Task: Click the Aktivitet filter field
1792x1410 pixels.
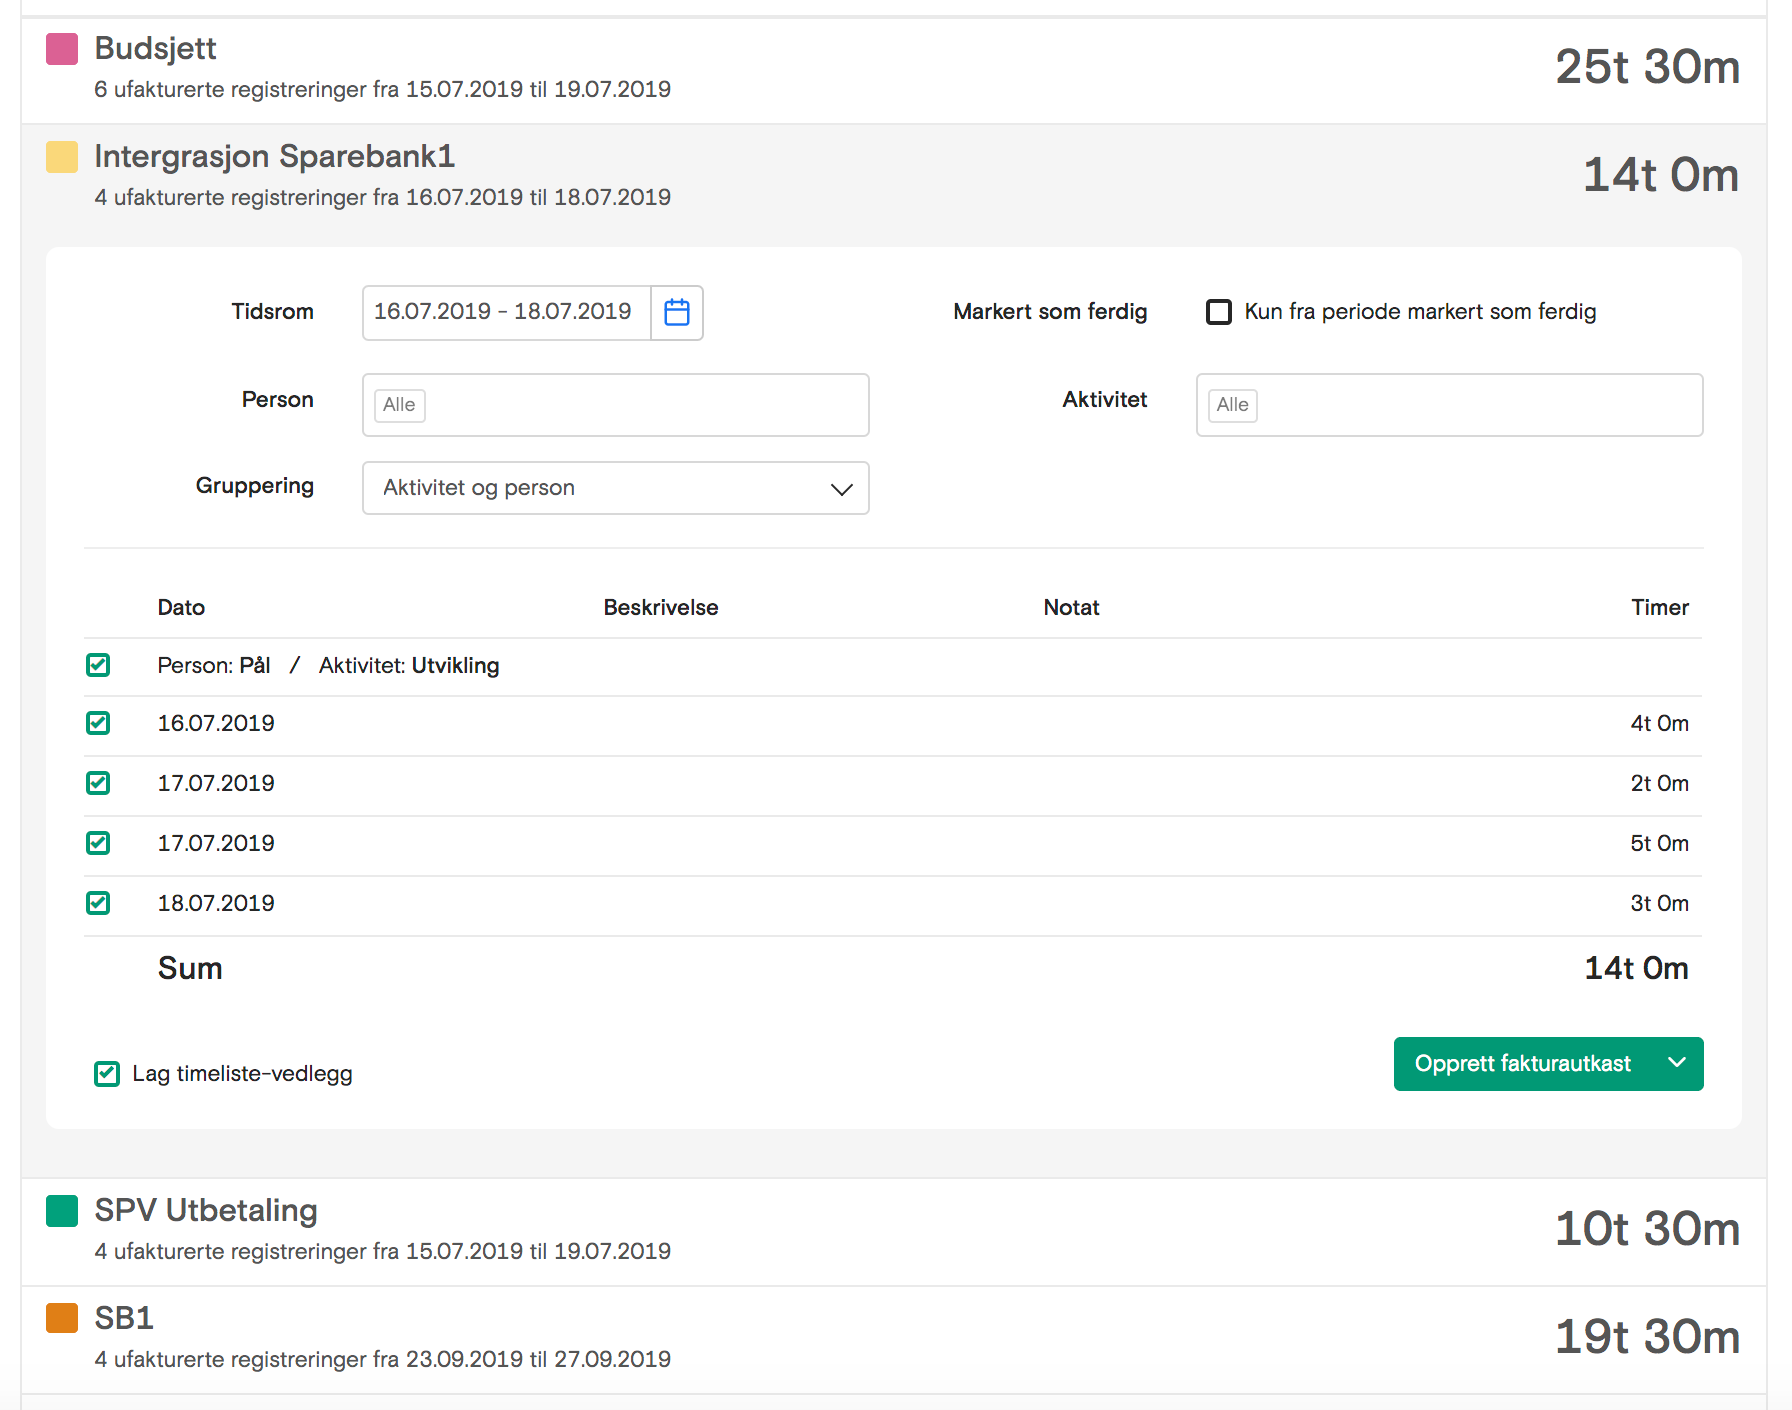Action: click(1449, 405)
